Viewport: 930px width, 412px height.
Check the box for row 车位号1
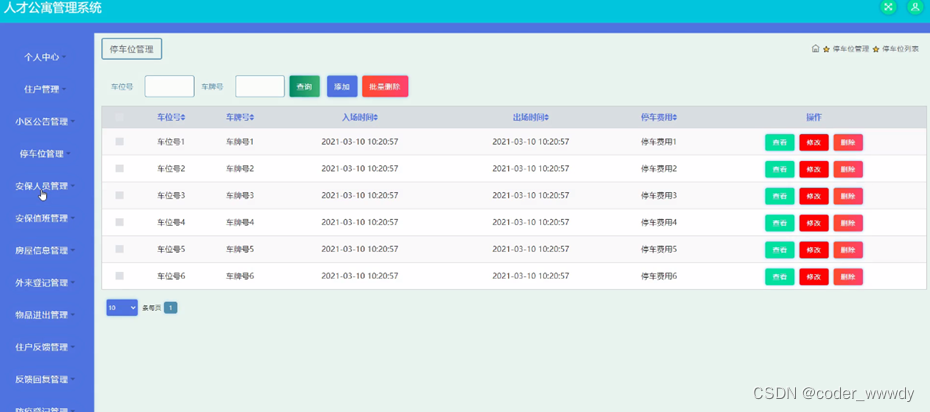pyautogui.click(x=119, y=142)
